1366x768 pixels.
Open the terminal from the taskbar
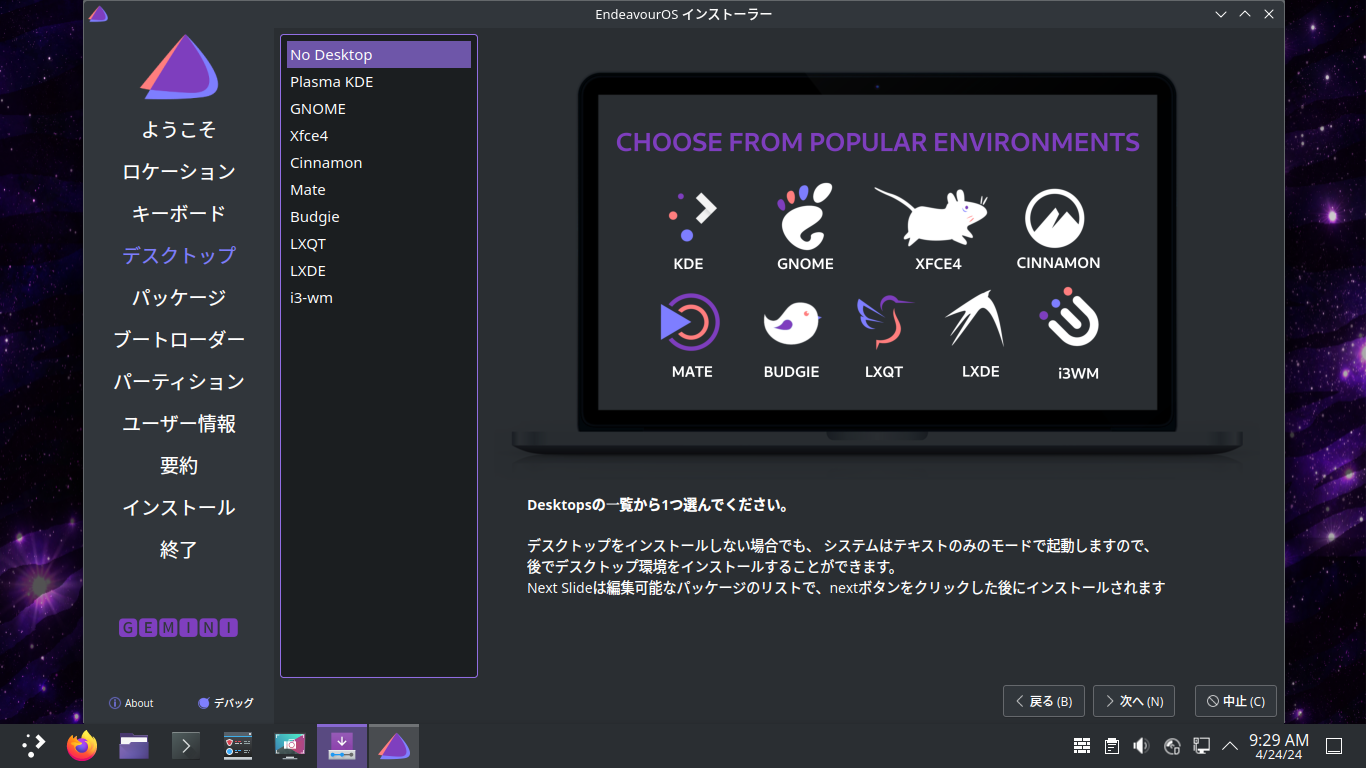(x=186, y=746)
